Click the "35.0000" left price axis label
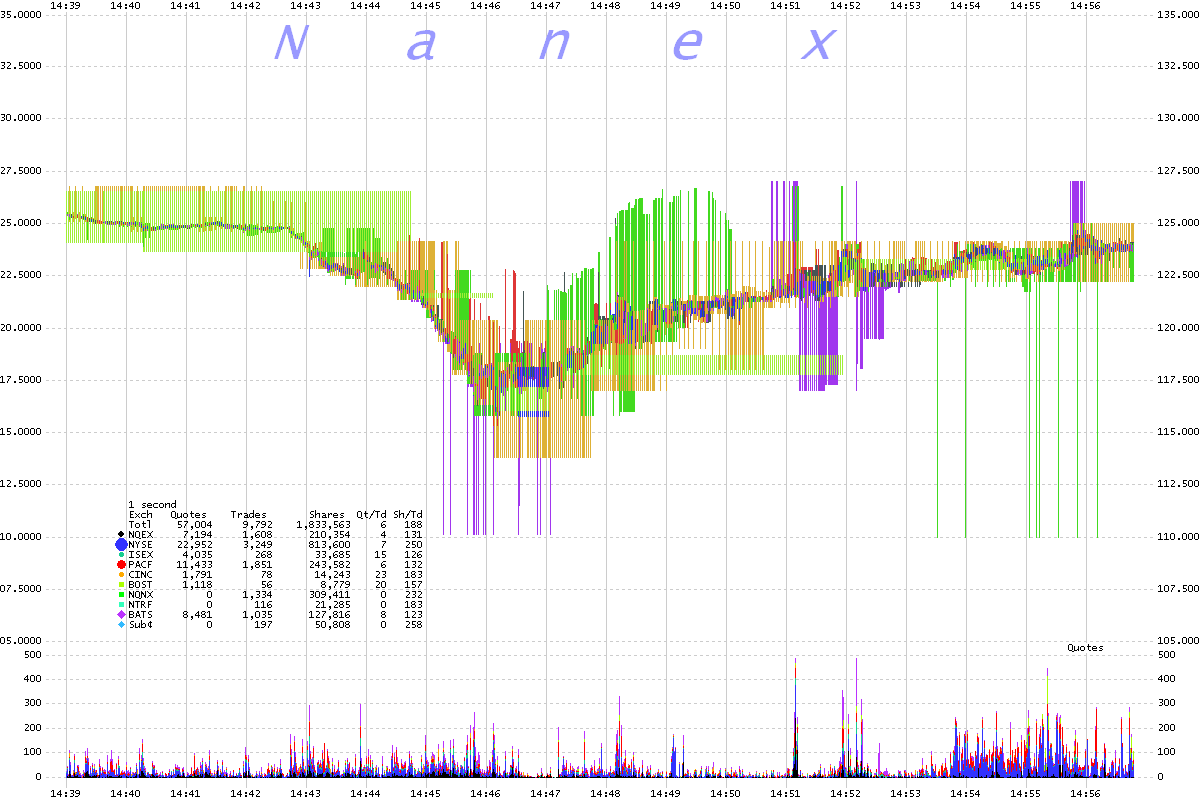 21,13
